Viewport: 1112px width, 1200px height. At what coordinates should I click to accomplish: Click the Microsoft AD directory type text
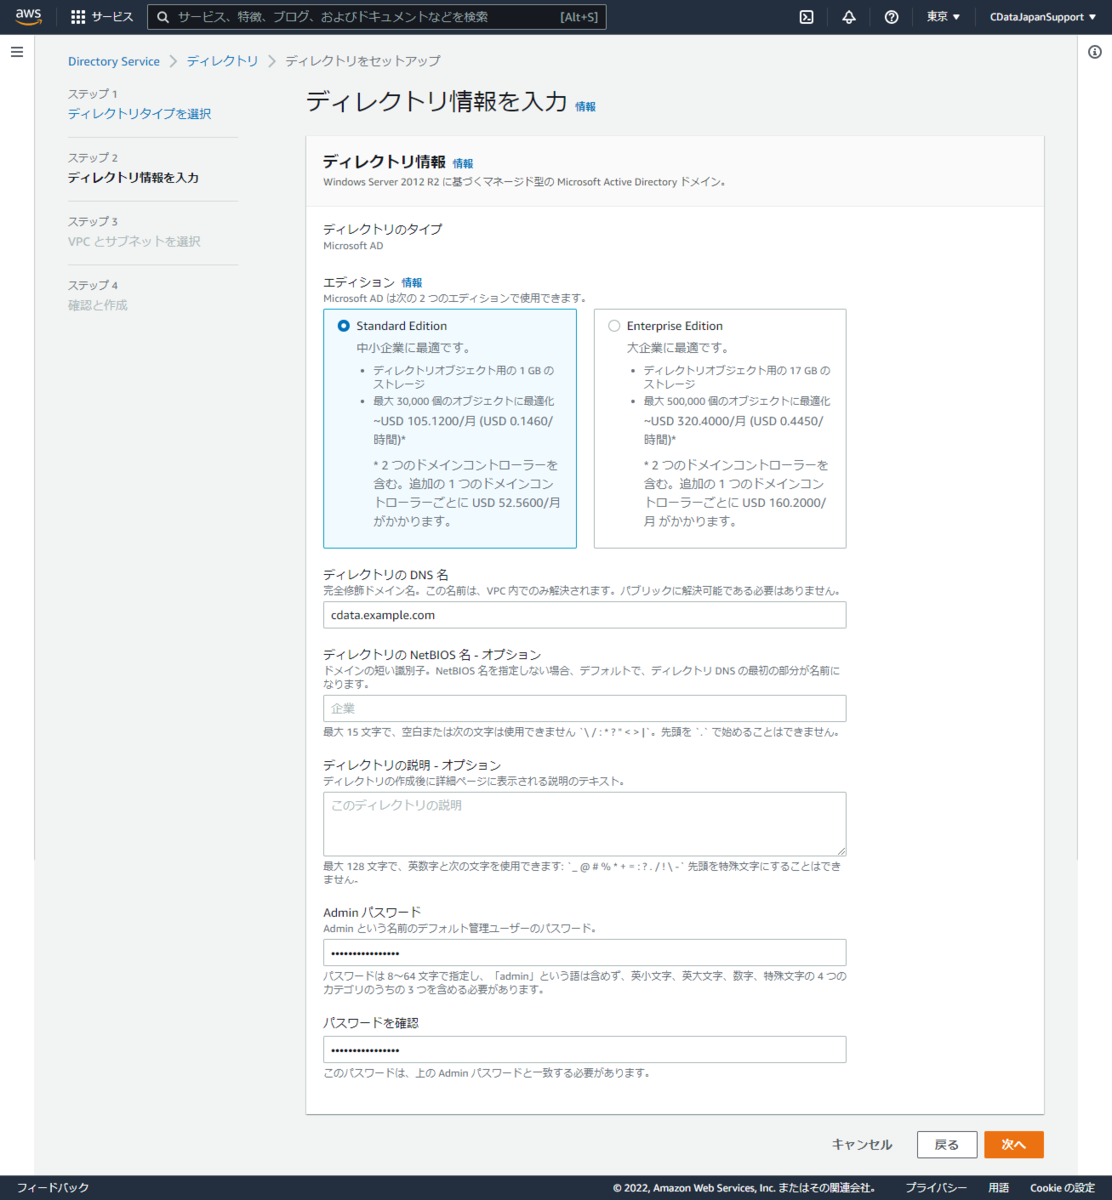[x=353, y=246]
